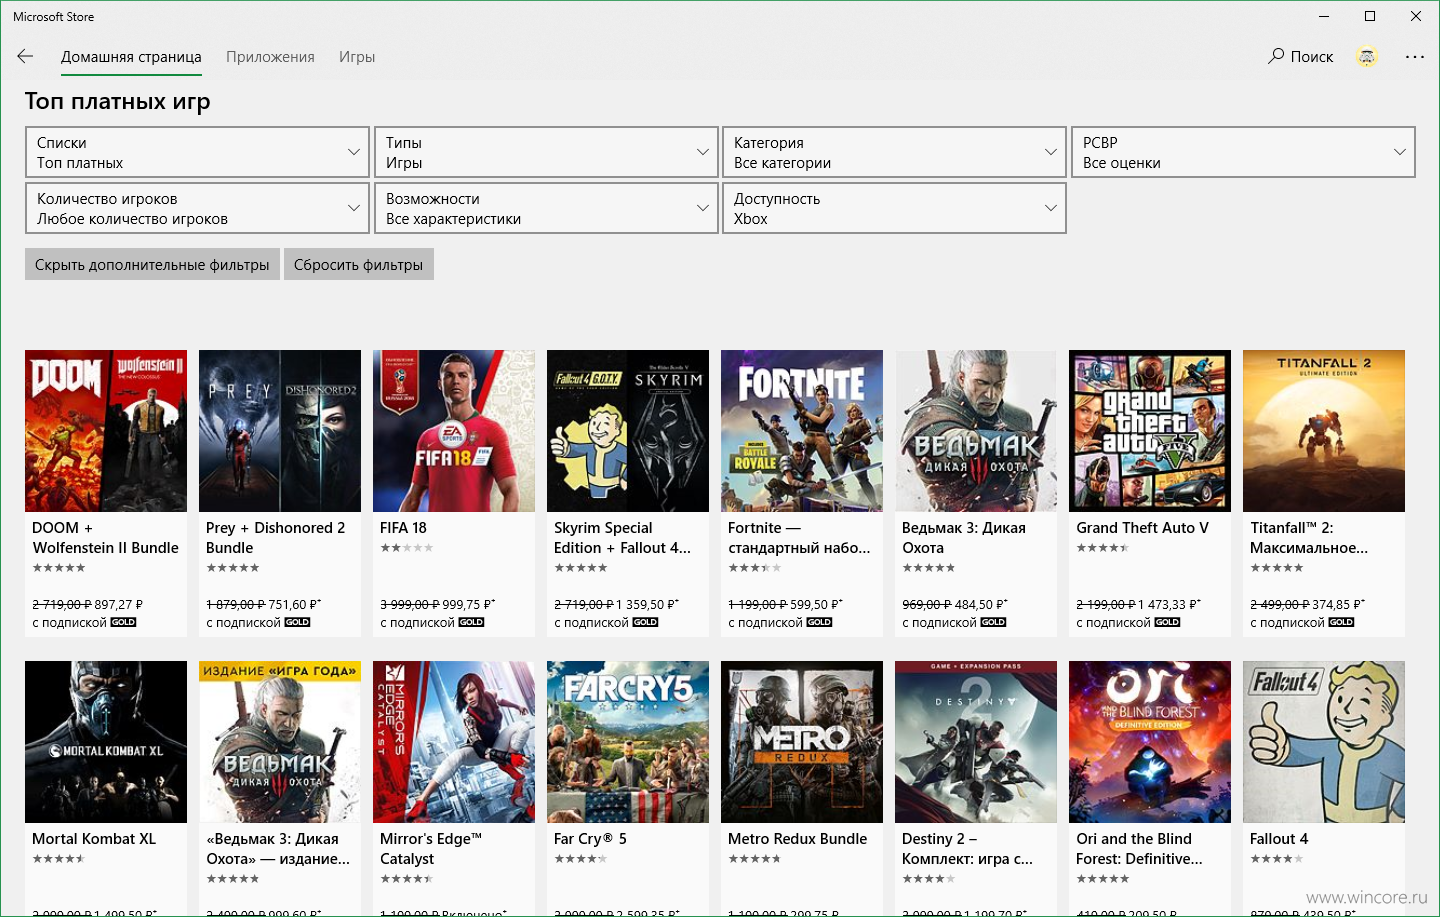Open Skyrim + Fallout 4 bundle cover
Image resolution: width=1440 pixels, height=917 pixels.
(628, 431)
